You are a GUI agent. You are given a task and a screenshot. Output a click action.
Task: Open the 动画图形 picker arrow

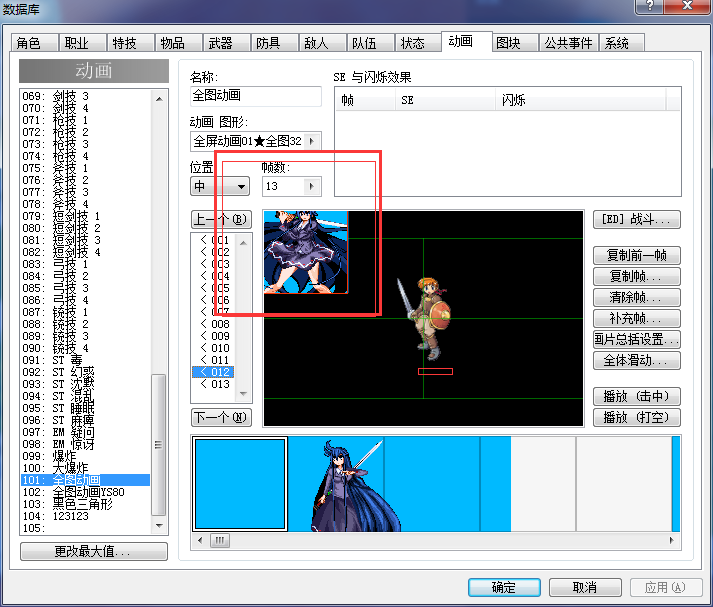[x=311, y=141]
